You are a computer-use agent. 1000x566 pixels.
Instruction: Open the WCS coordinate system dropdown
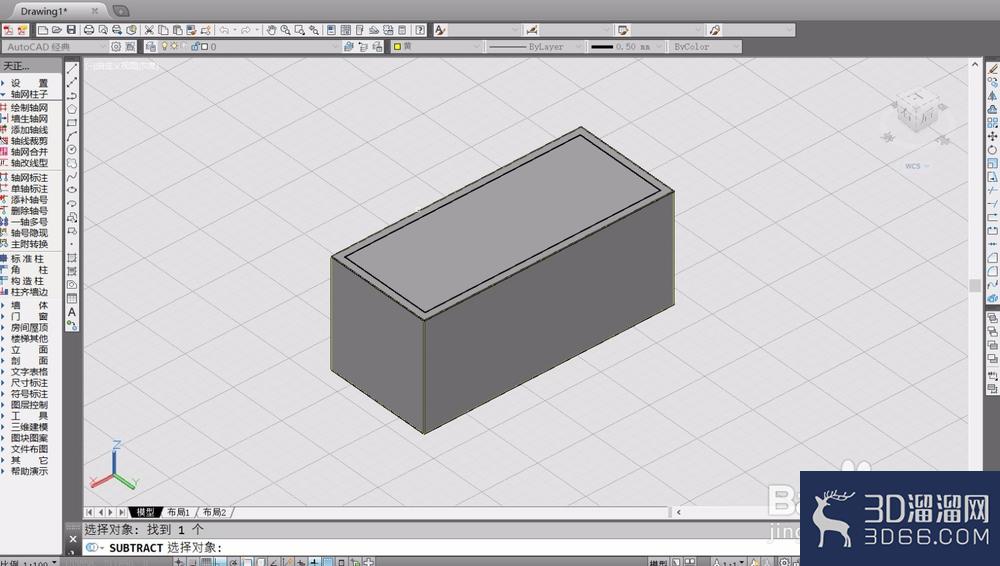[x=917, y=166]
